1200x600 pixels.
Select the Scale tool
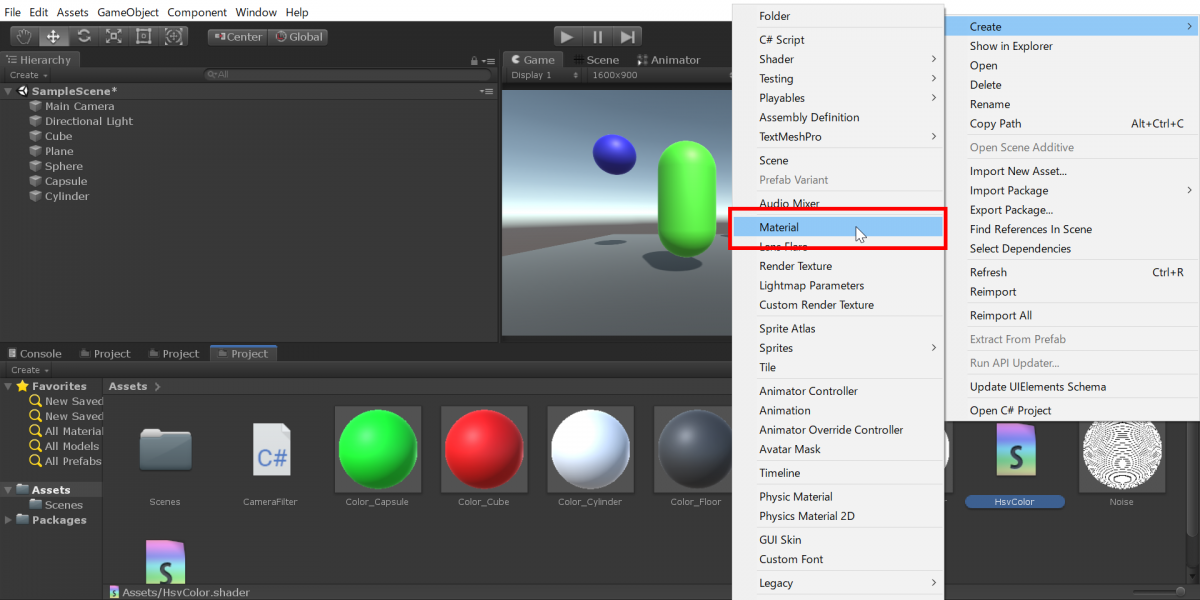(x=114, y=36)
